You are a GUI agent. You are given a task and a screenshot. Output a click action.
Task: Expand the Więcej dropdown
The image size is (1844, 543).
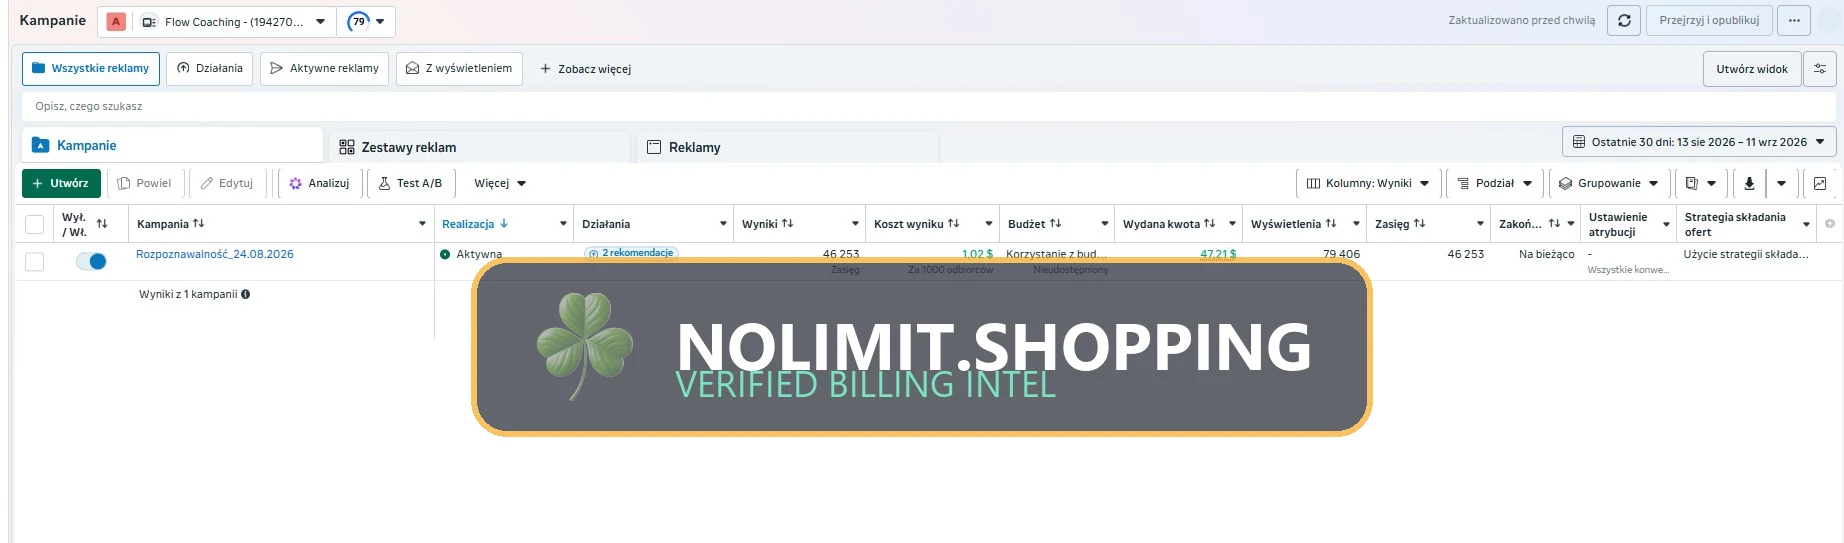pyautogui.click(x=500, y=183)
